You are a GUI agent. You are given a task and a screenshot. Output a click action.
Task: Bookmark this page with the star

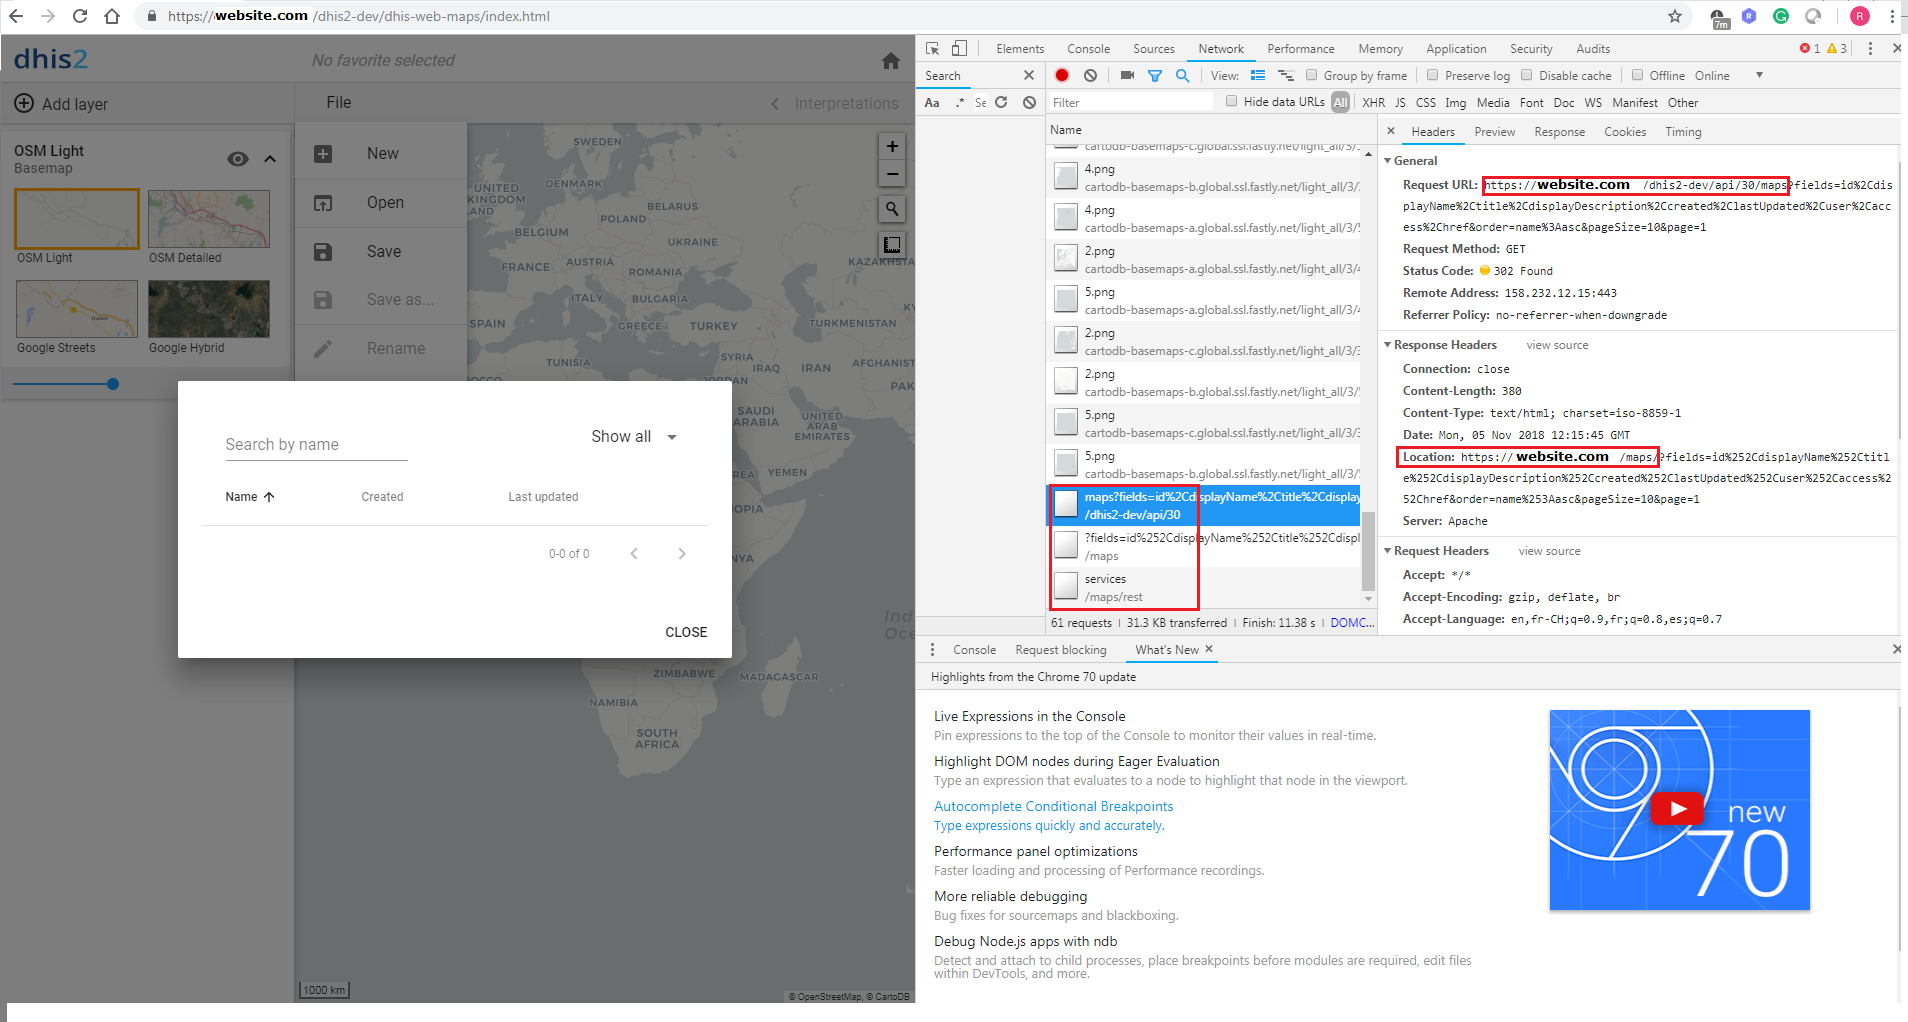pos(1675,16)
